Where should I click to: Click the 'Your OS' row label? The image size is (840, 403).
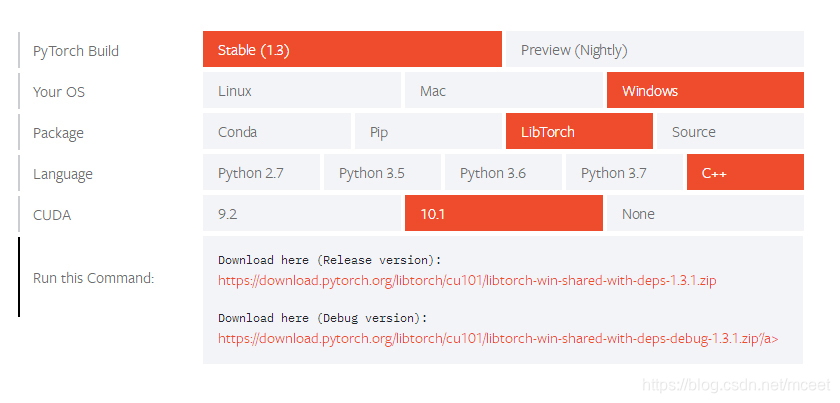click(x=59, y=92)
